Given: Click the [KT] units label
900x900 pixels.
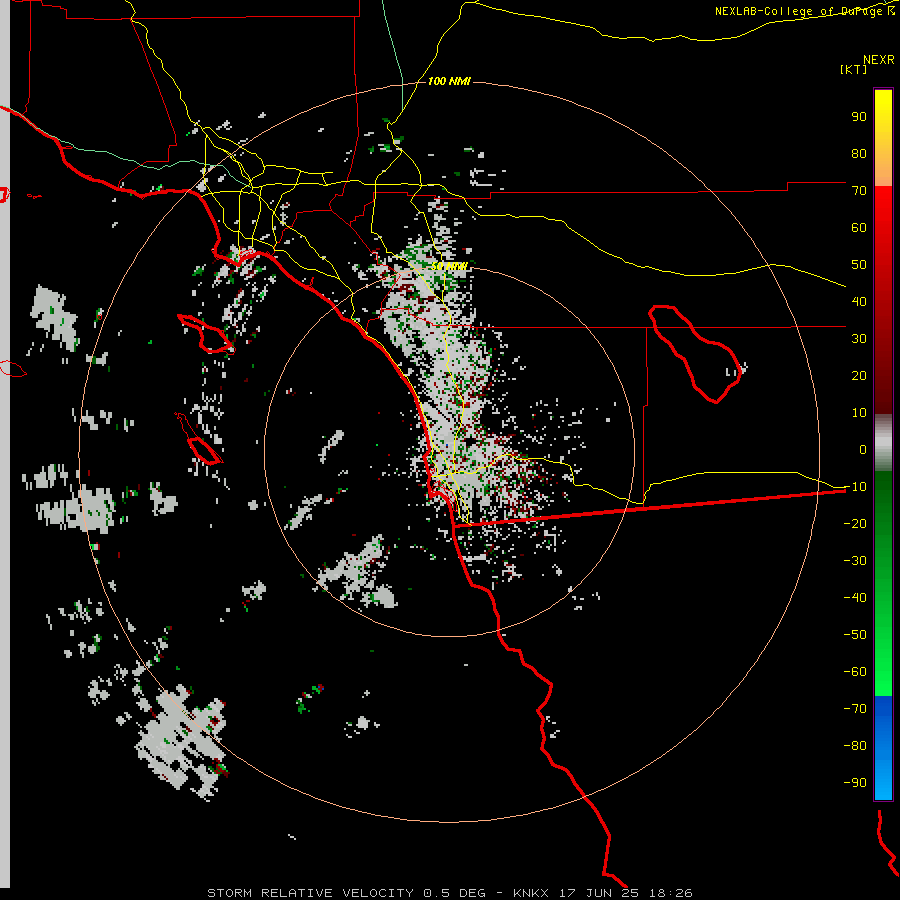Looking at the screenshot, I should (x=854, y=69).
